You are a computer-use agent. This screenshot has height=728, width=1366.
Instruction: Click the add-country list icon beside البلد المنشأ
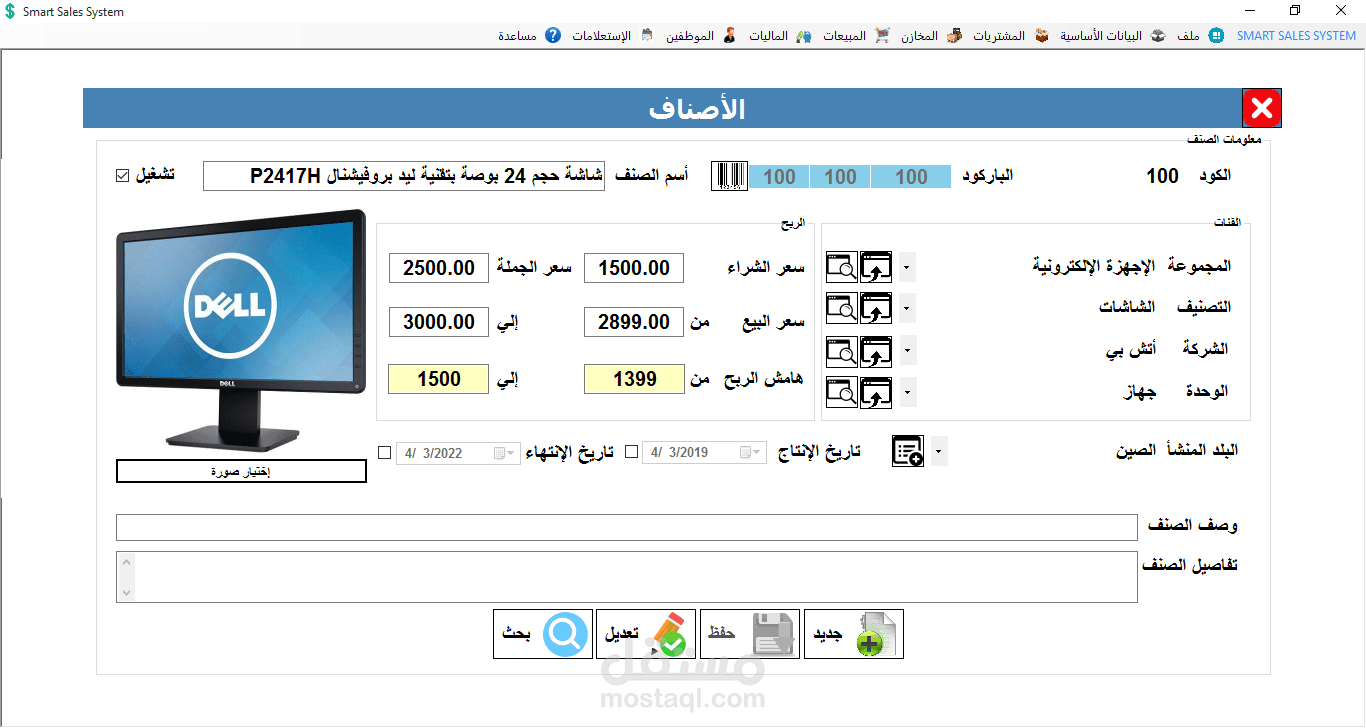tap(908, 451)
